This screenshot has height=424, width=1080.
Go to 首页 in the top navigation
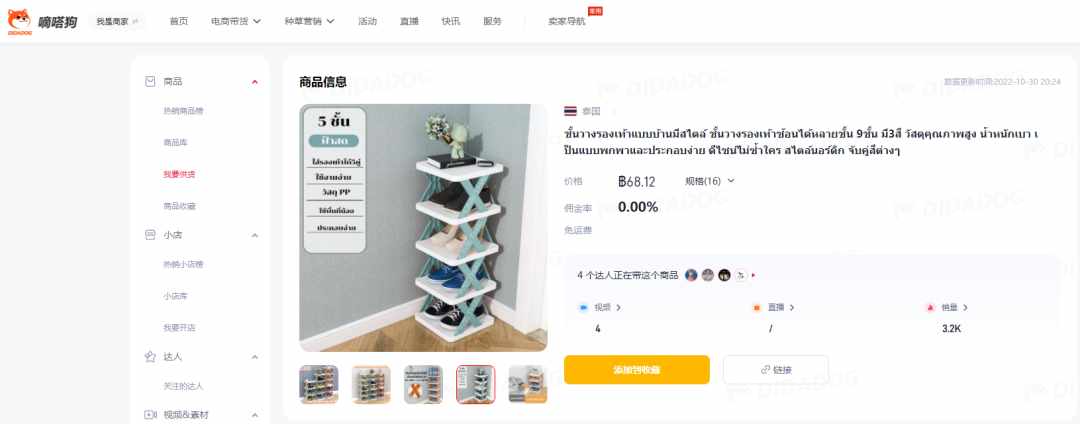(178, 21)
